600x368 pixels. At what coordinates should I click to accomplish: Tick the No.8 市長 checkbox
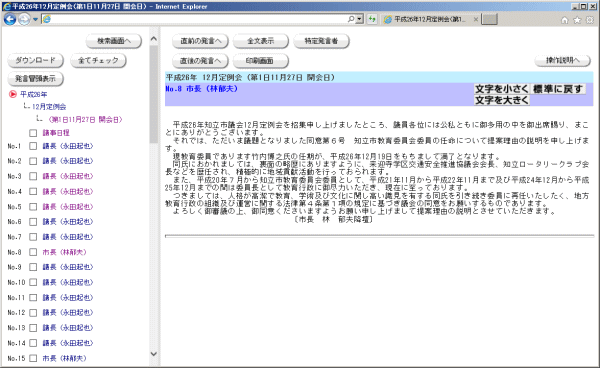[x=33, y=252]
